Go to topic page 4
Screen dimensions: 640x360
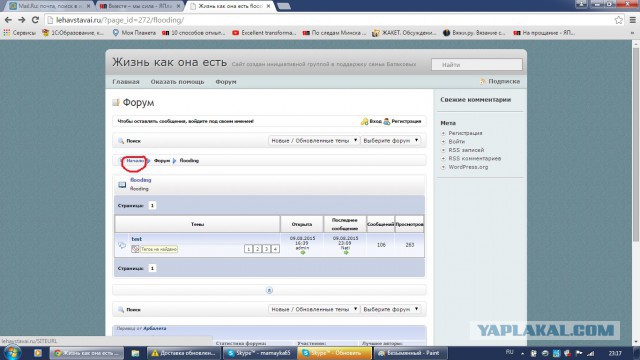tap(276, 249)
